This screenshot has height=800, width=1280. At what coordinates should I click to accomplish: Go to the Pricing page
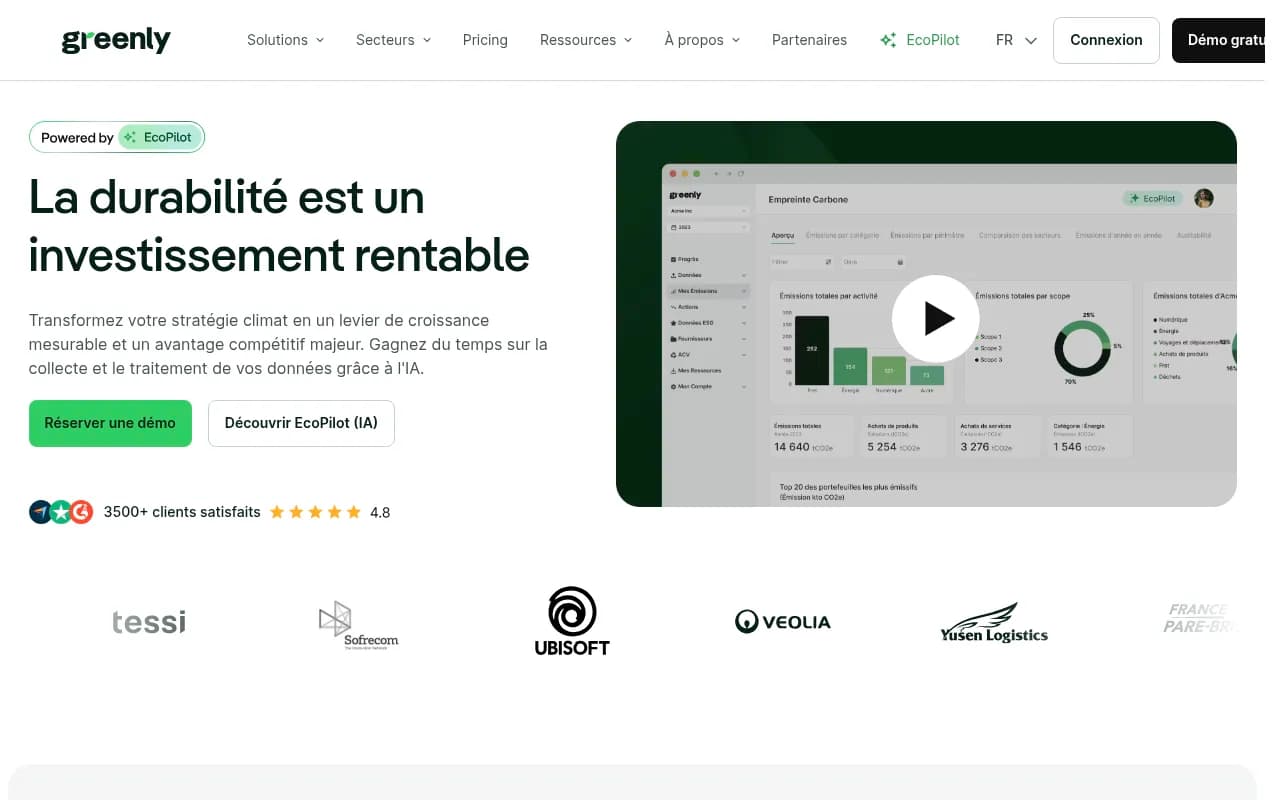coord(485,40)
